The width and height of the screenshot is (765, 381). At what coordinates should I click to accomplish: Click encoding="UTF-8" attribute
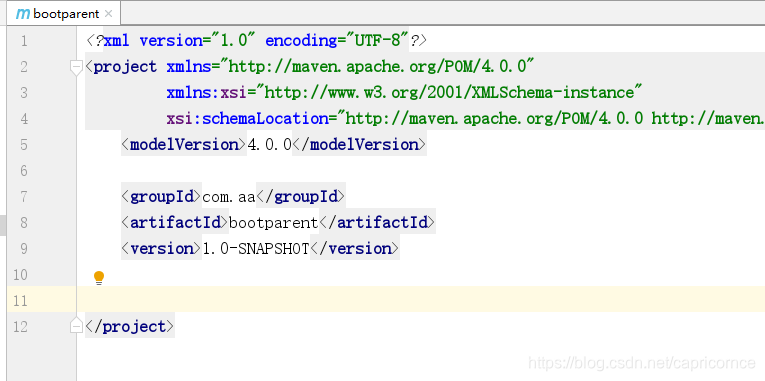tap(337, 40)
